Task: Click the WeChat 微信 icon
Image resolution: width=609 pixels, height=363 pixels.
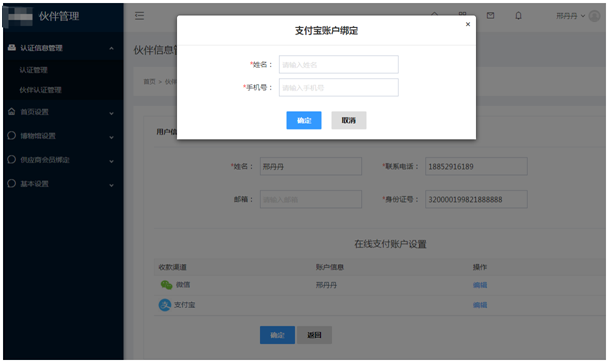Action: 166,285
